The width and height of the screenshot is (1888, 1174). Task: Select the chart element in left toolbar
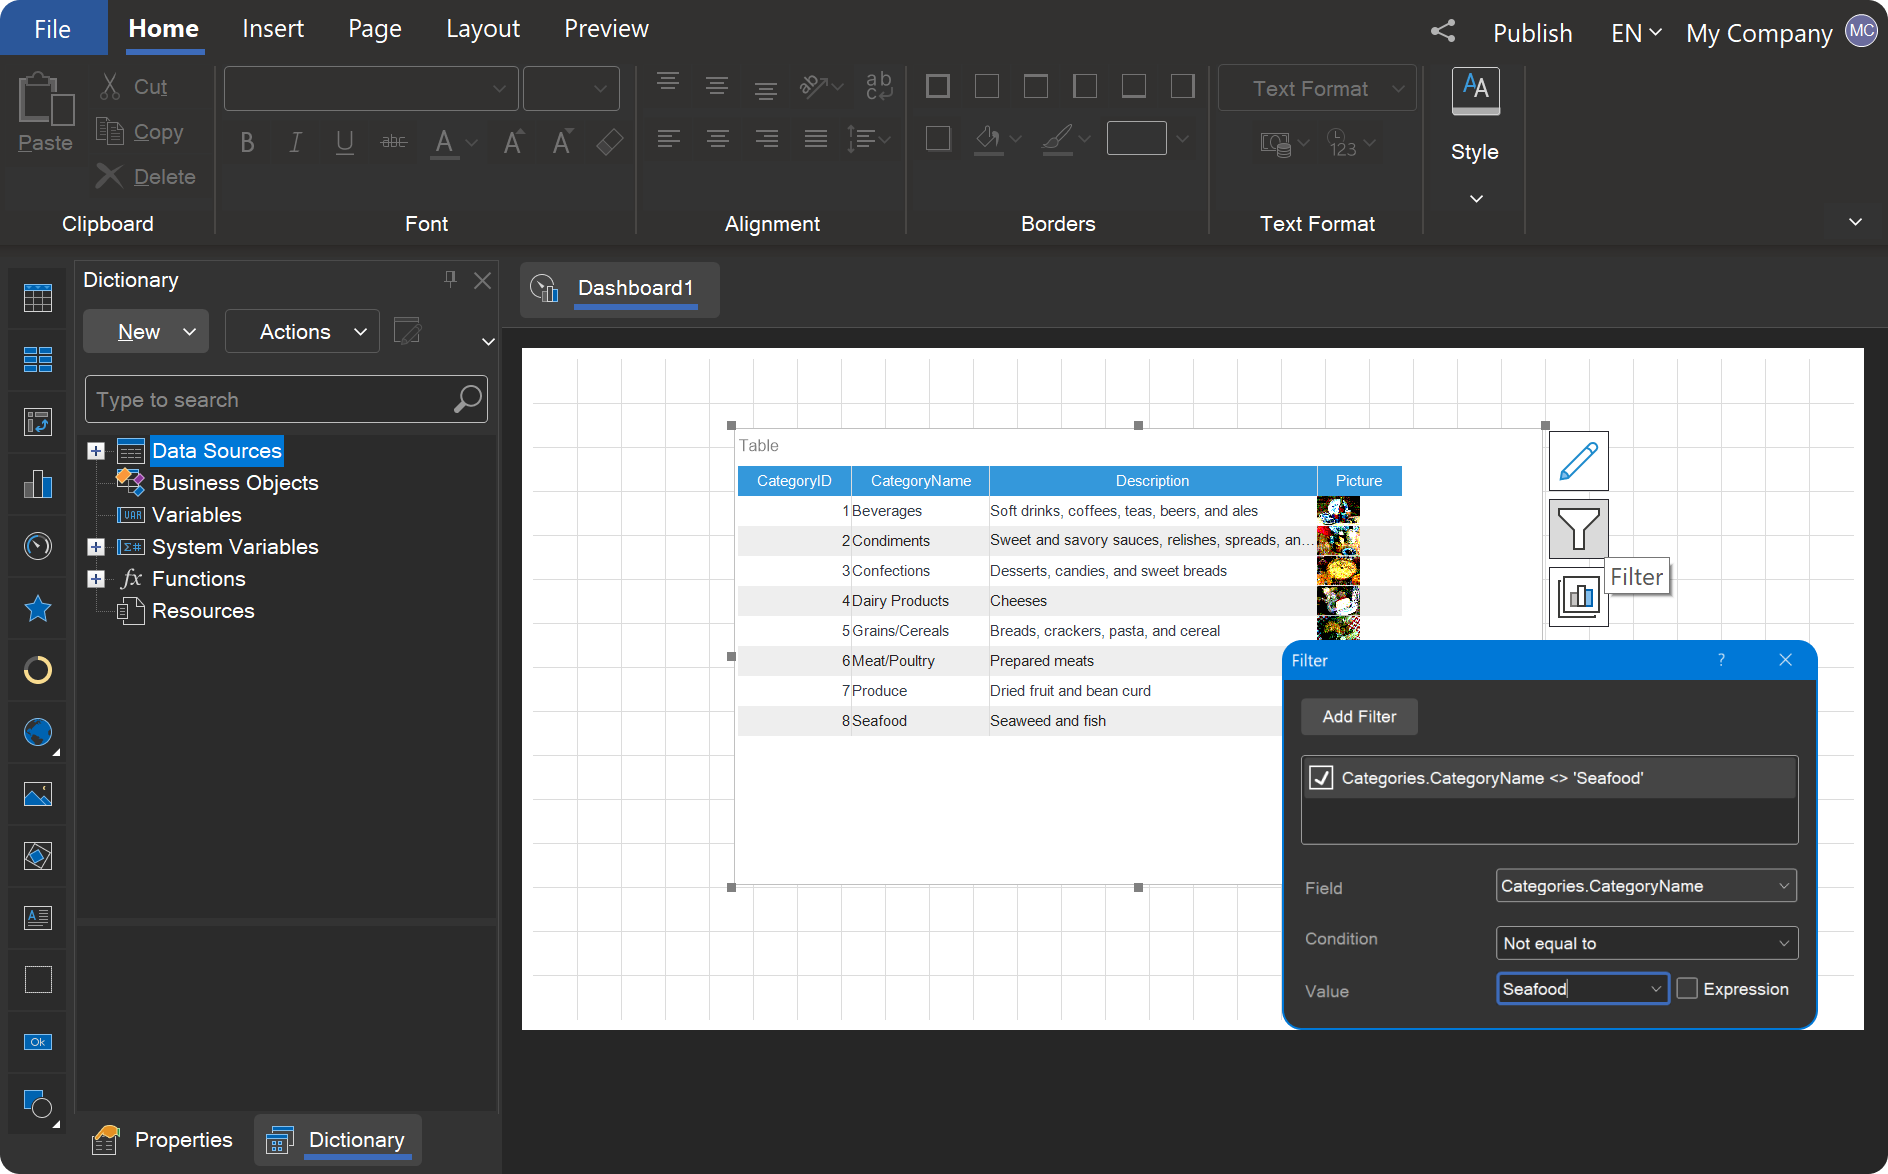click(38, 485)
